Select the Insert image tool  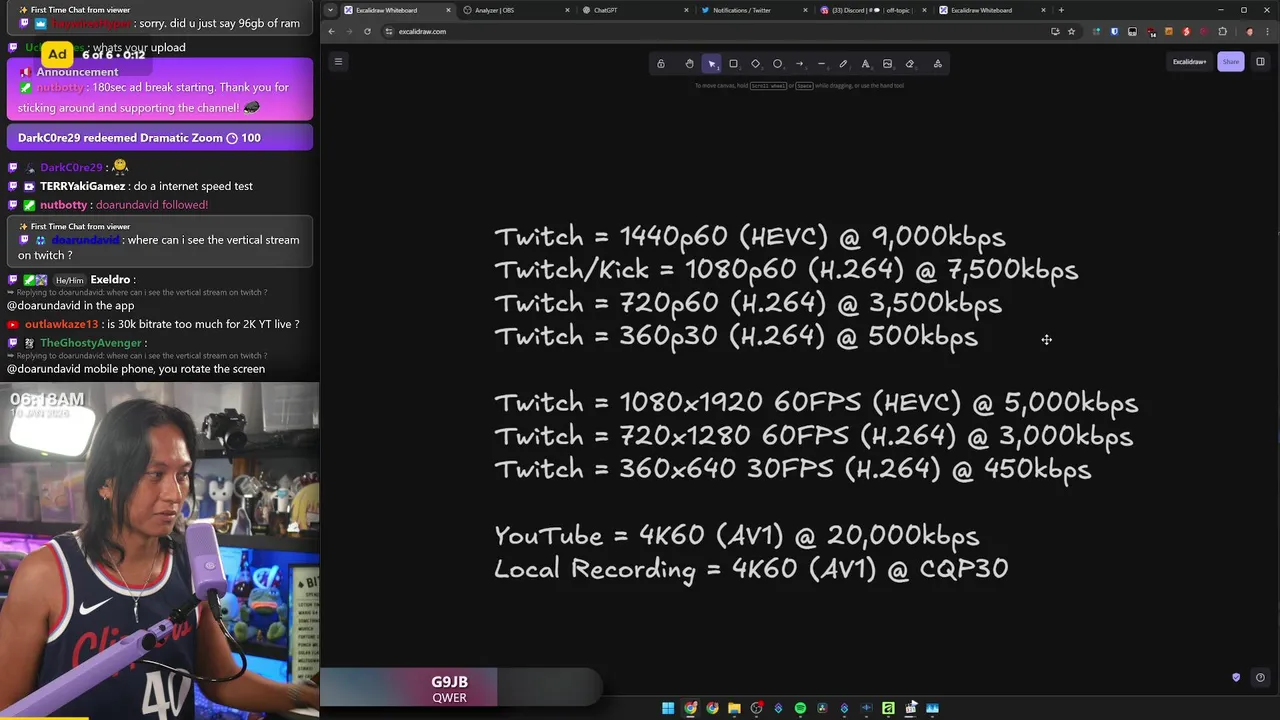887,63
